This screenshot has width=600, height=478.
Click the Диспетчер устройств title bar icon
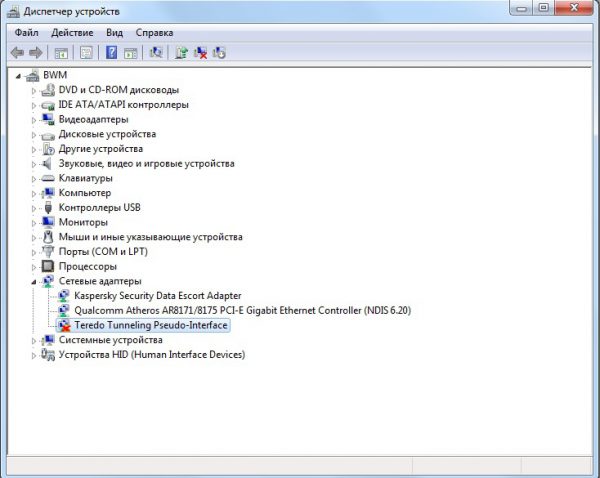click(x=13, y=11)
